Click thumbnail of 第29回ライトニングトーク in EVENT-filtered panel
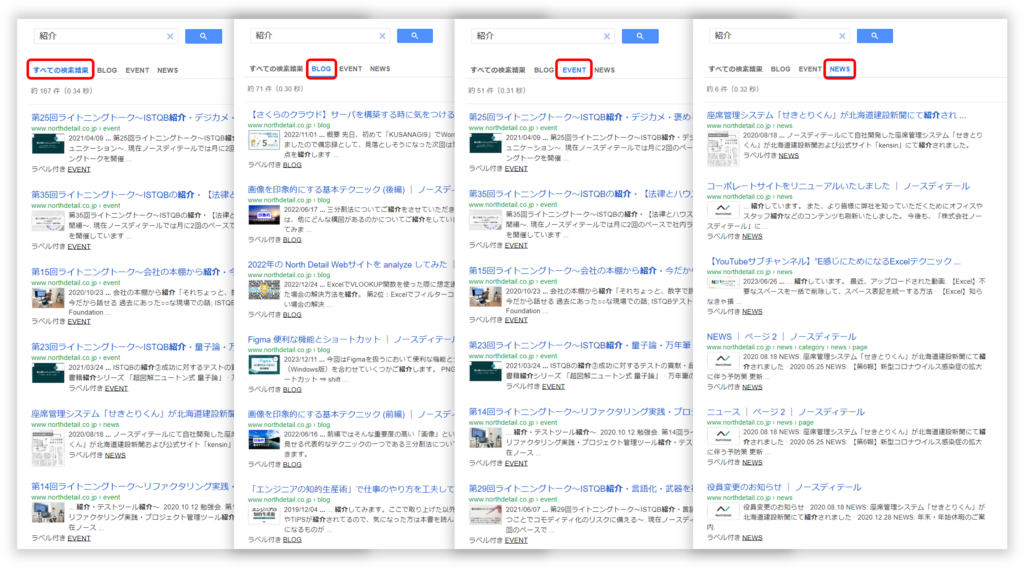Viewport: 1024px width, 568px height. pos(485,514)
